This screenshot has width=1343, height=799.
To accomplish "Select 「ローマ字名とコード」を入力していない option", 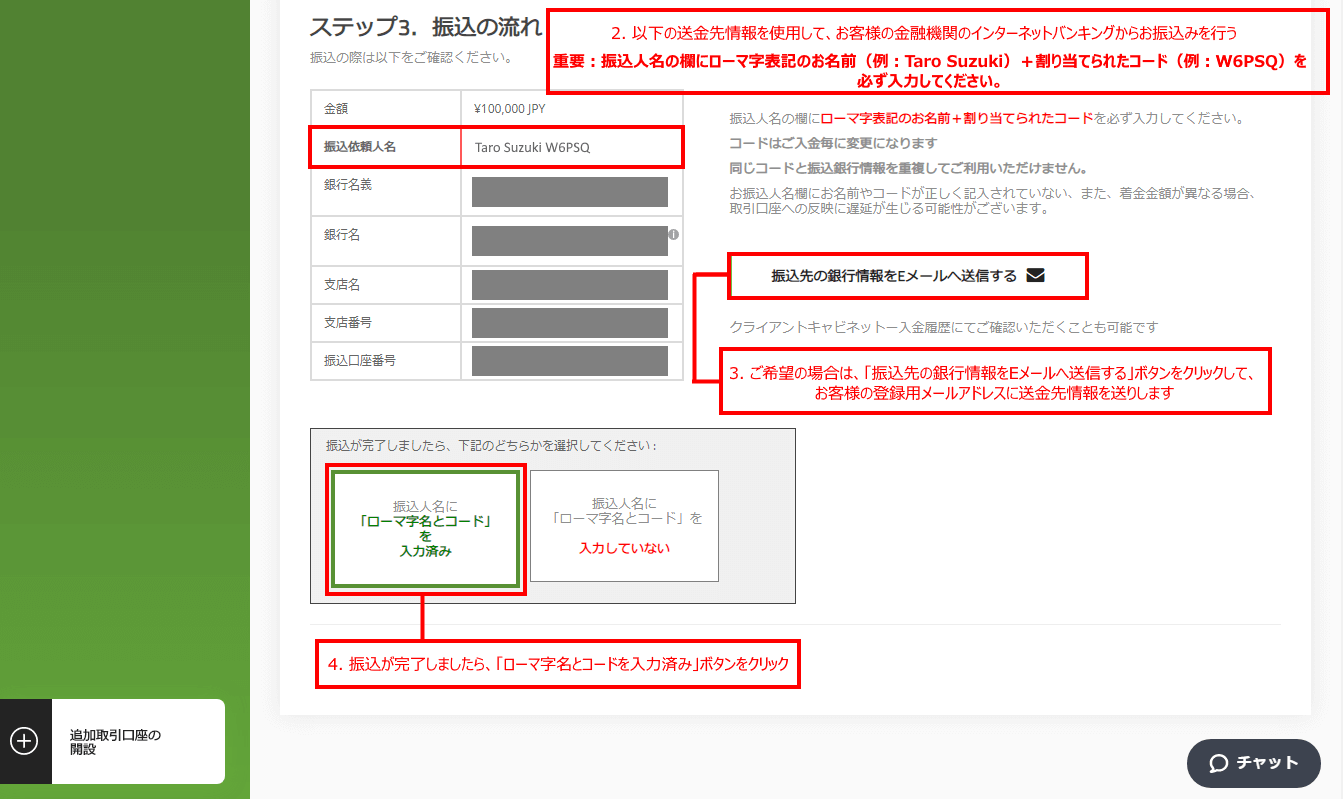I will pyautogui.click(x=623, y=525).
